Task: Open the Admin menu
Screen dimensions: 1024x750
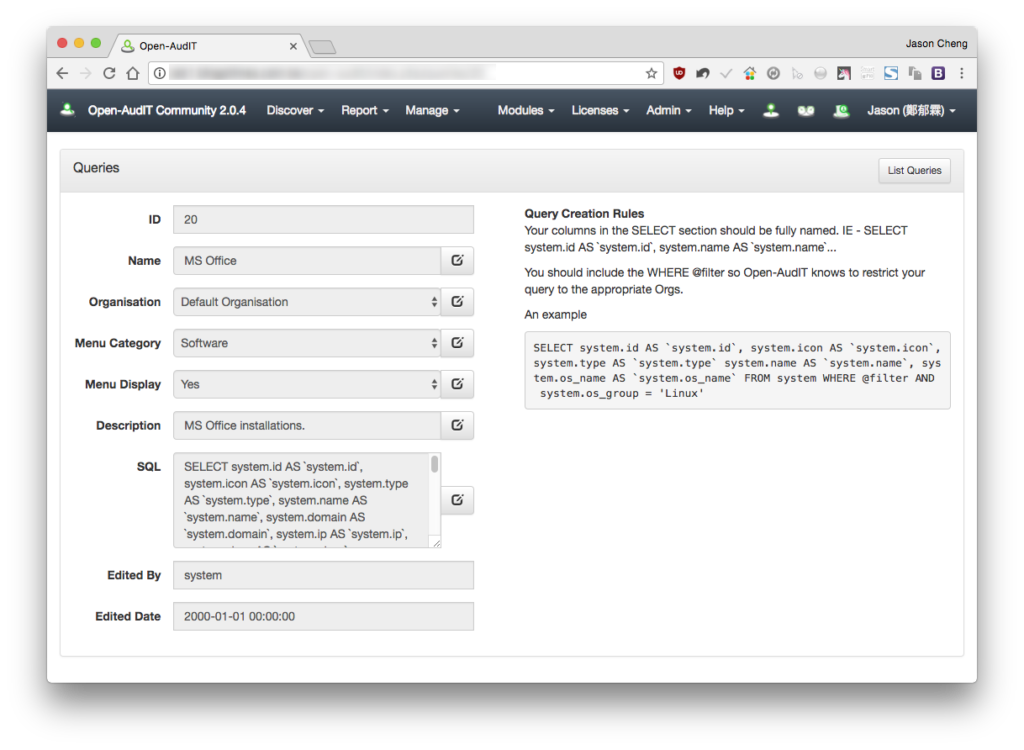Action: coord(669,110)
